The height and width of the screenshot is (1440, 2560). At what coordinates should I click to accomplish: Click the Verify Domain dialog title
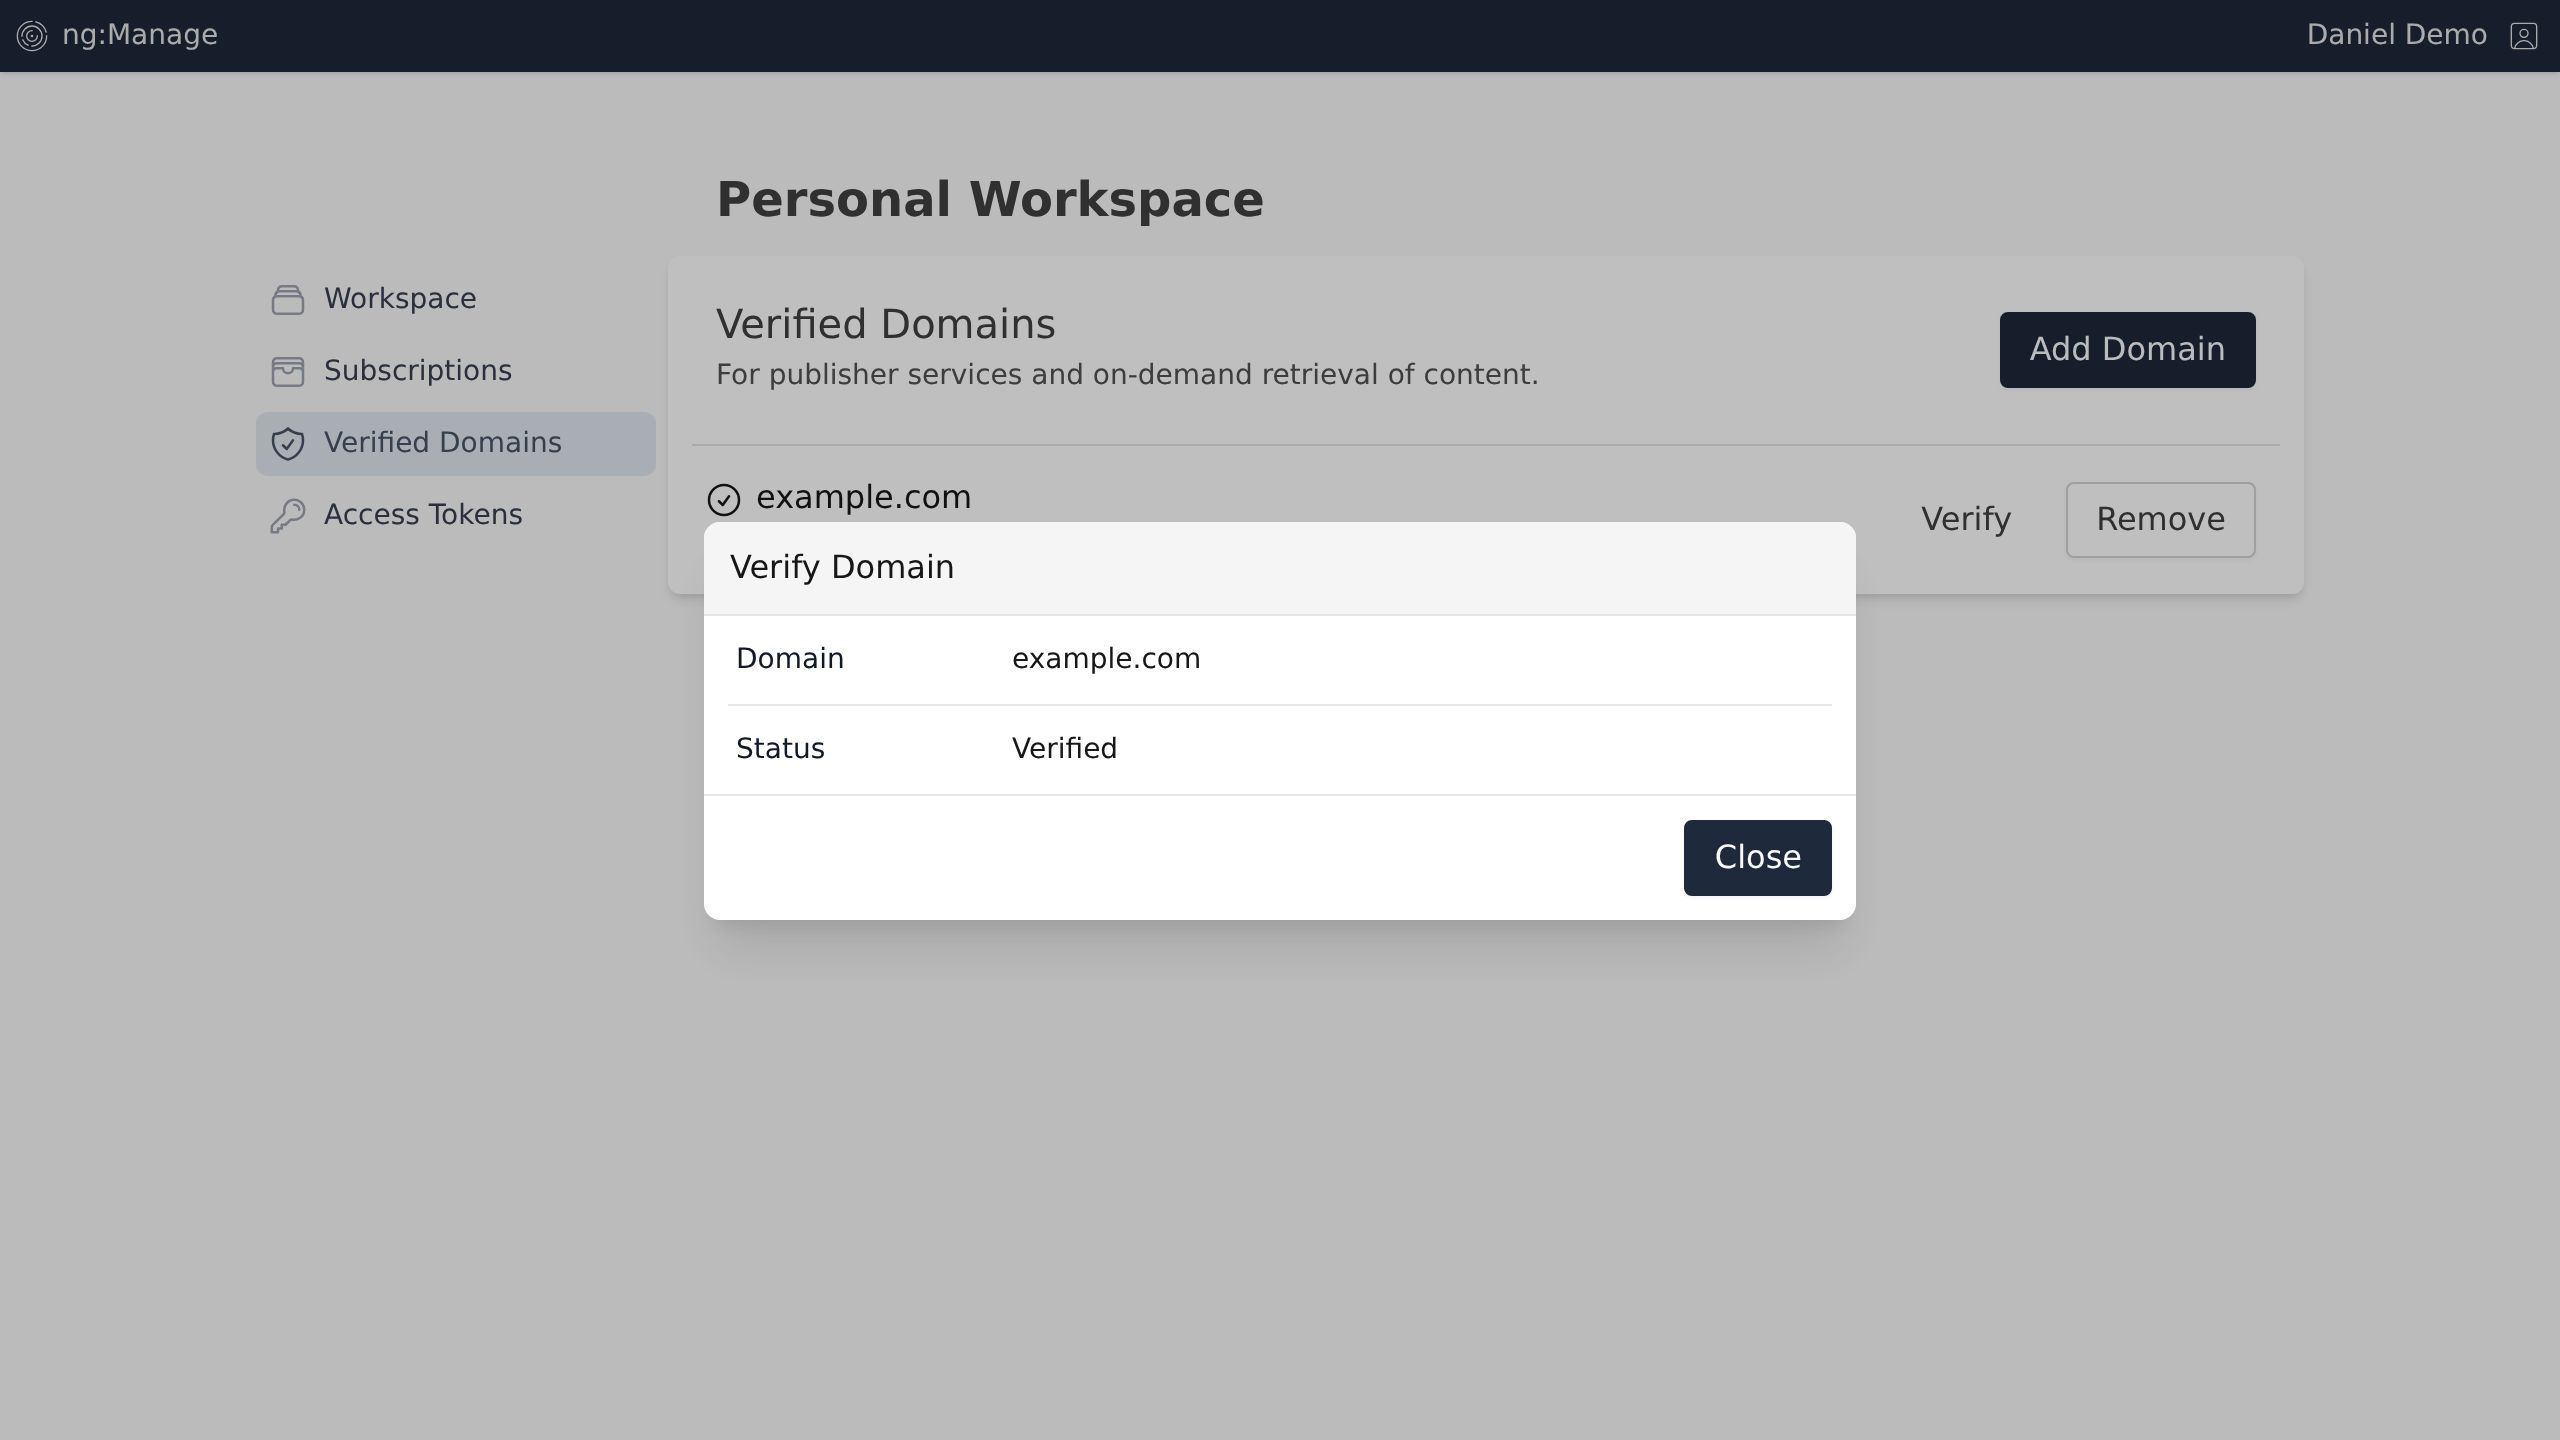click(842, 567)
